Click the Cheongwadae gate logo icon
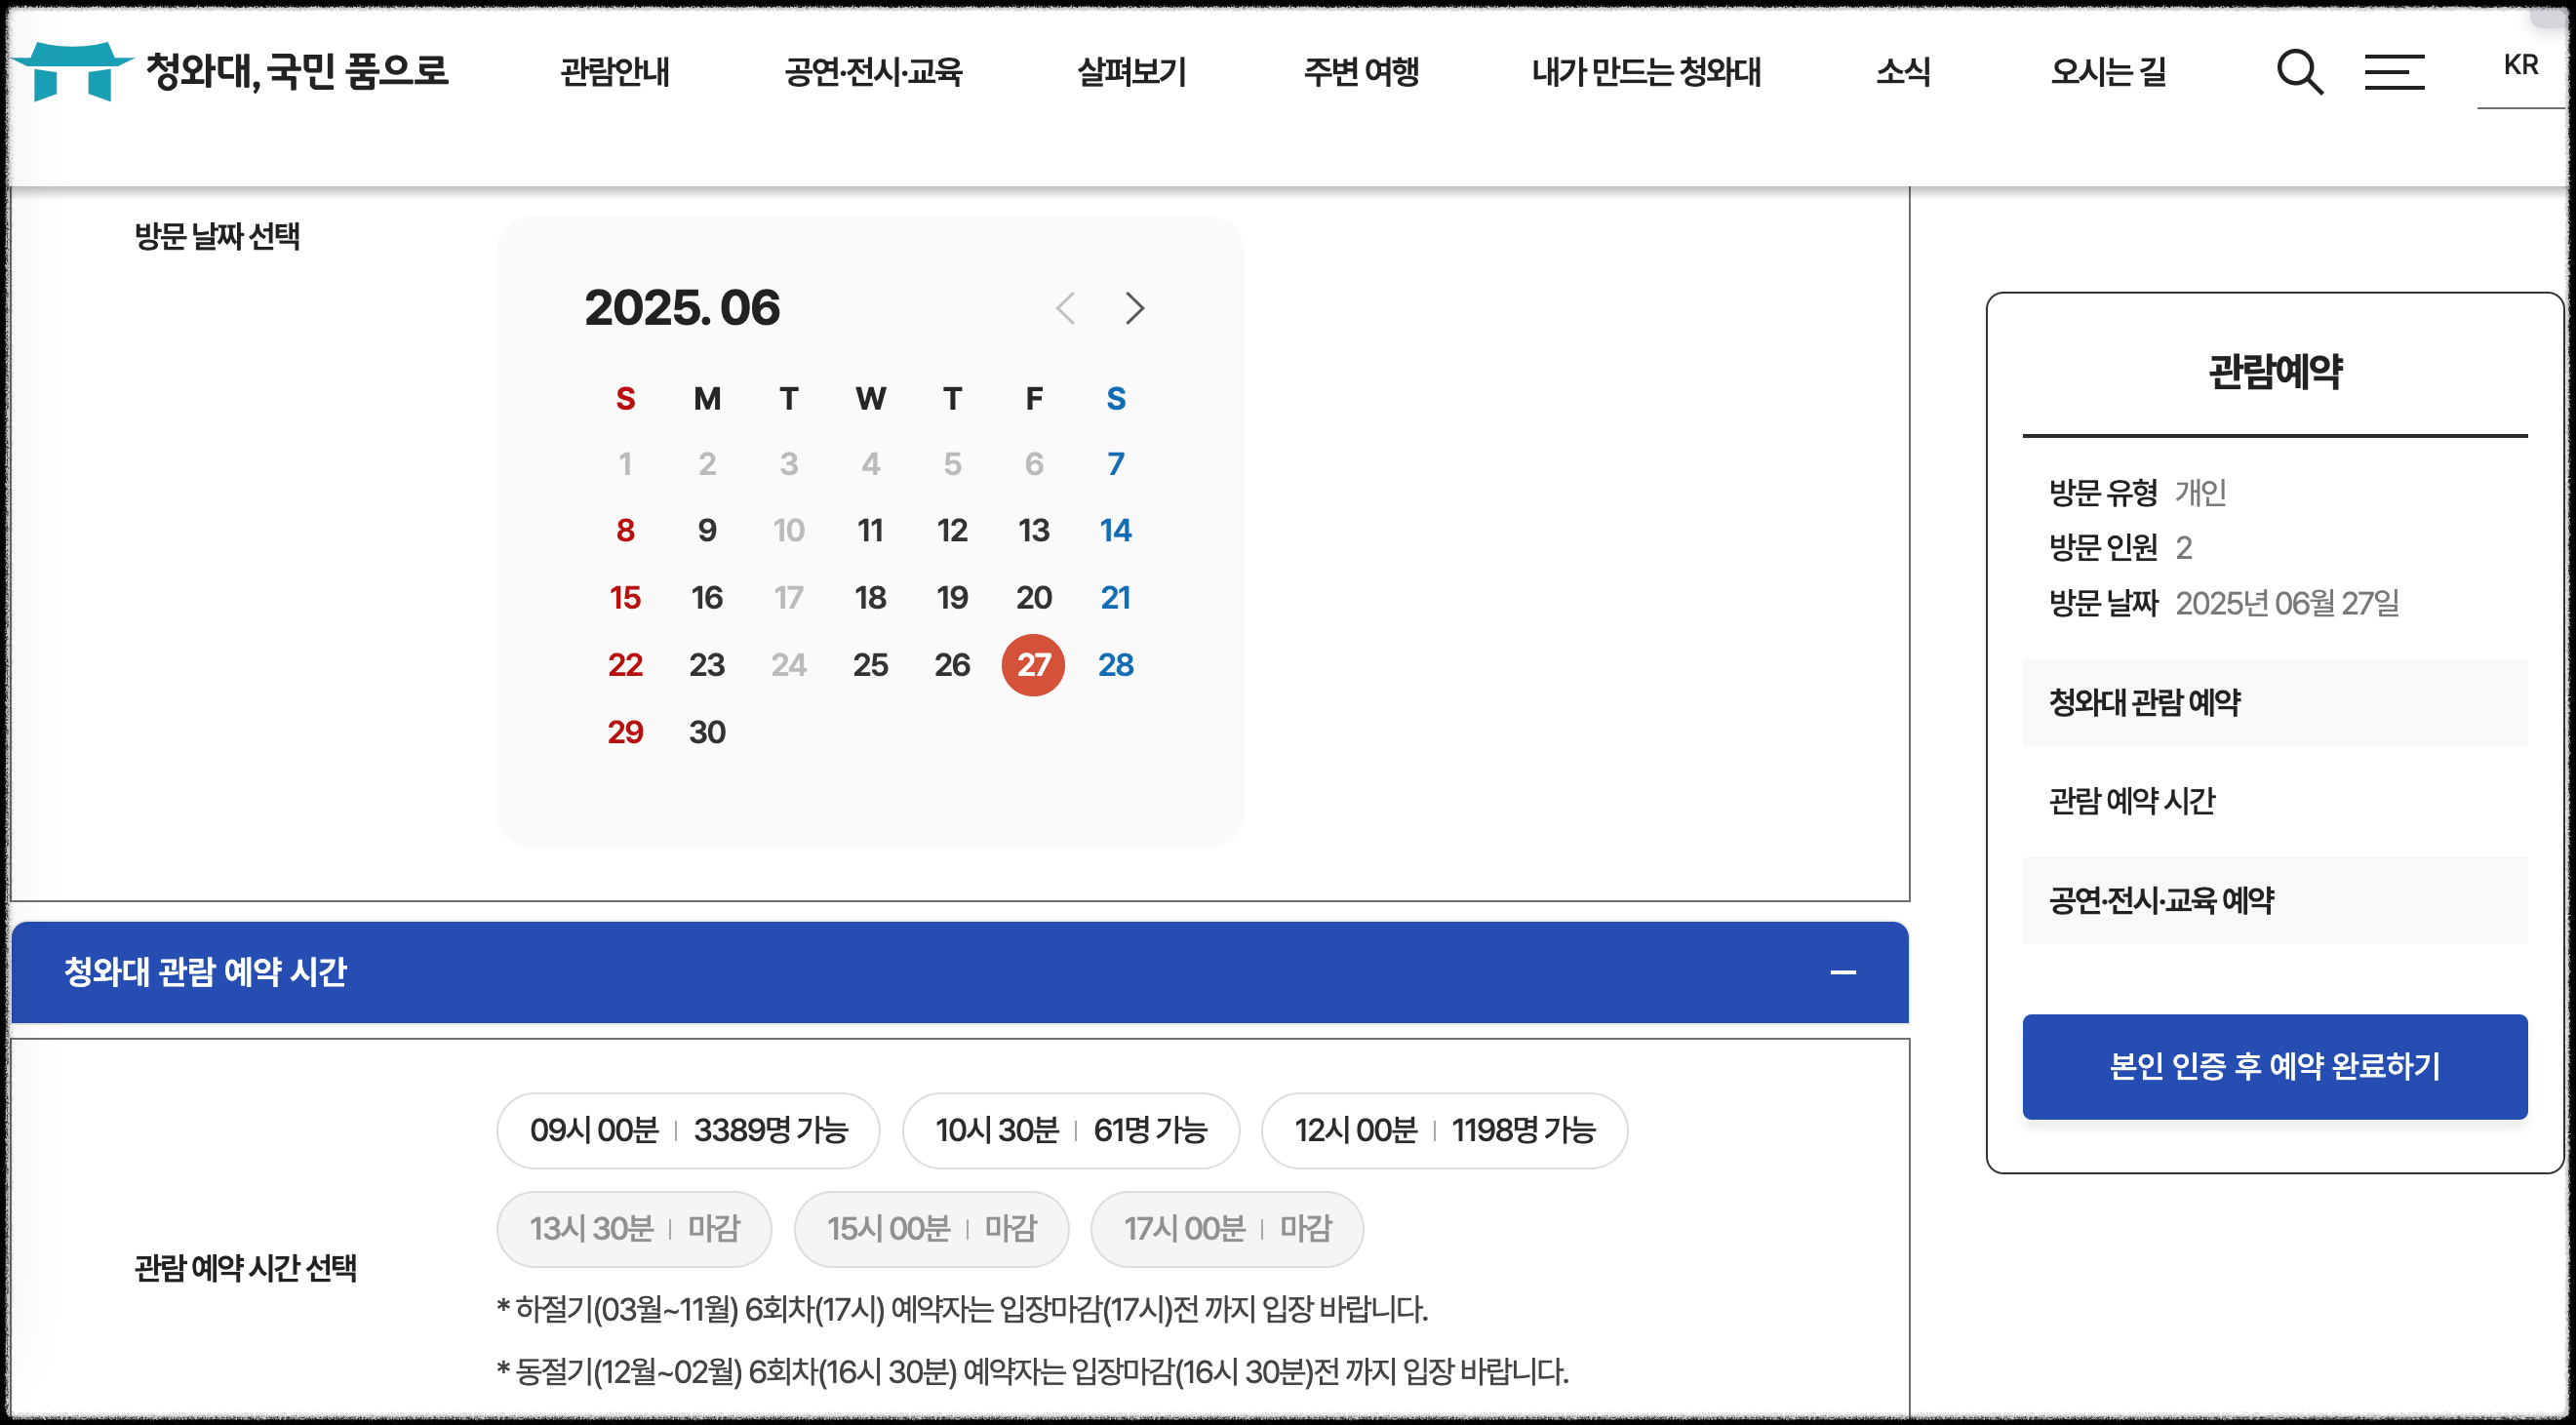This screenshot has height=1425, width=2576. click(71, 71)
